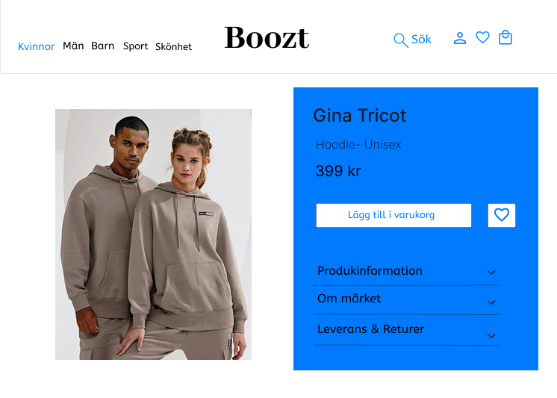Viewport: 557px width, 398px height.
Task: Click the search magnifier icon
Action: coord(400,40)
